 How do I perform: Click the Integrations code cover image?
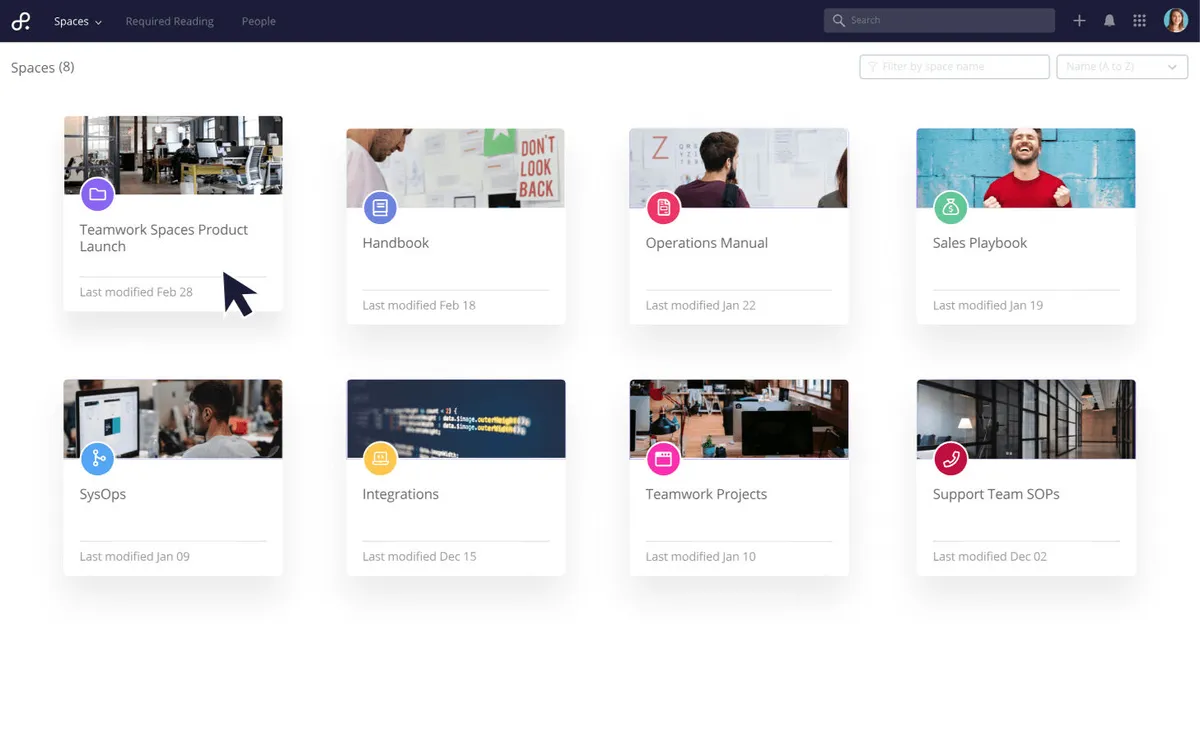(456, 419)
